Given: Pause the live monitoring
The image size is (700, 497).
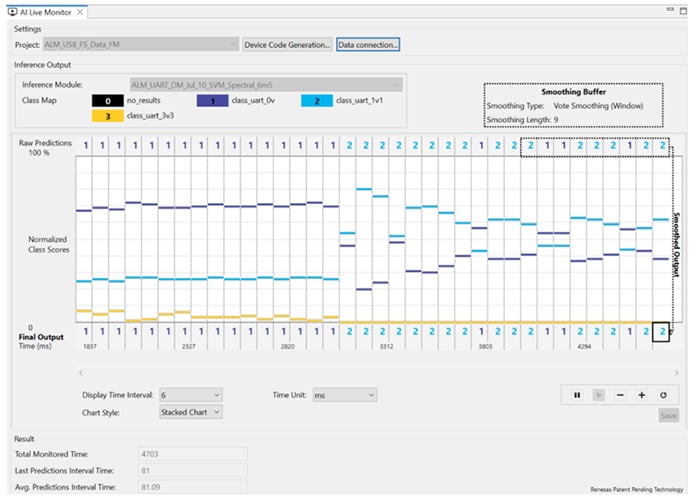Looking at the screenshot, I should tap(577, 395).
